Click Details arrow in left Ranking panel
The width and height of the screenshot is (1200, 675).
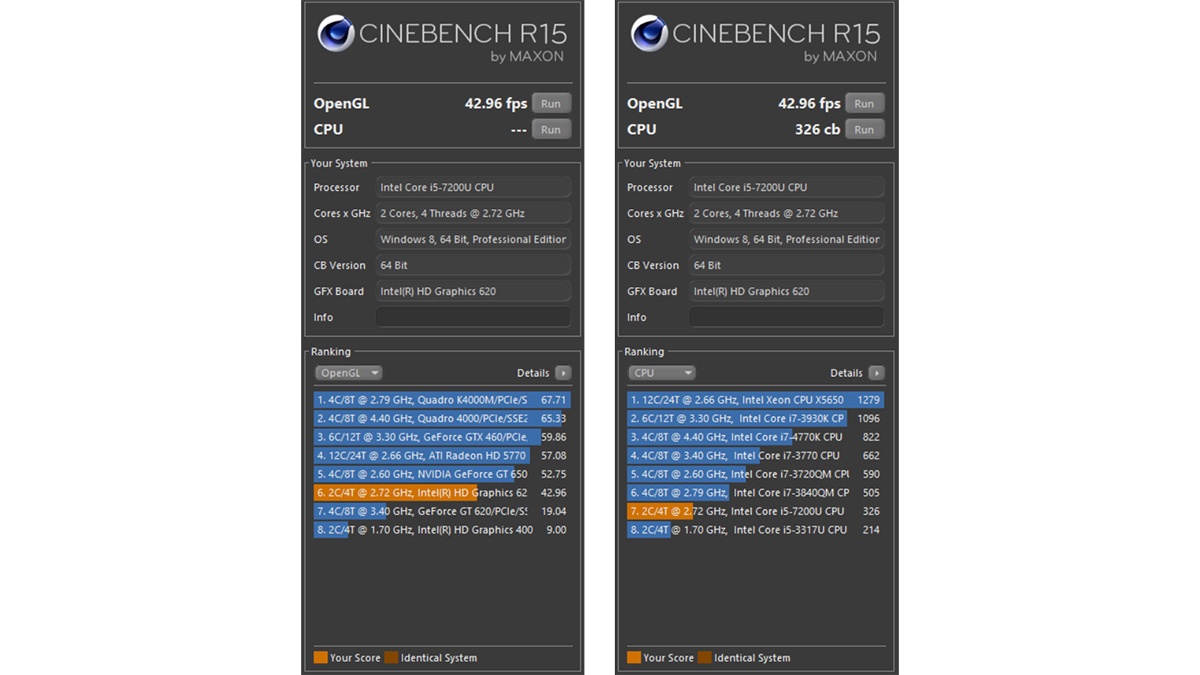(x=563, y=373)
